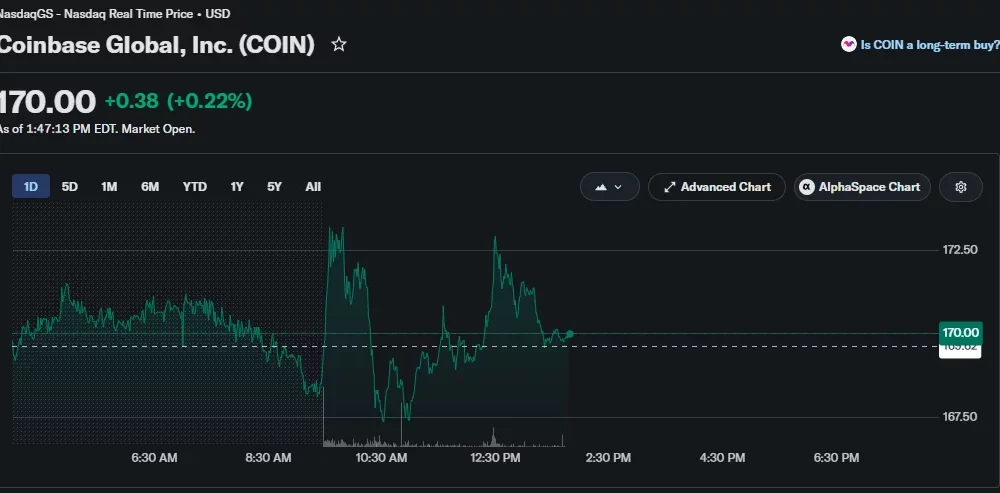Click the 12:30 PM time axis label

pyautogui.click(x=495, y=457)
